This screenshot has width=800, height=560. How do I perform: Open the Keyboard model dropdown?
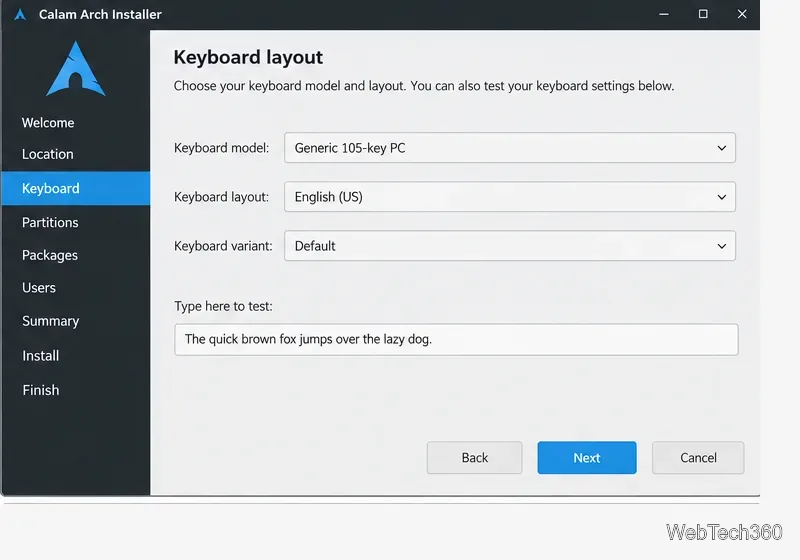510,148
